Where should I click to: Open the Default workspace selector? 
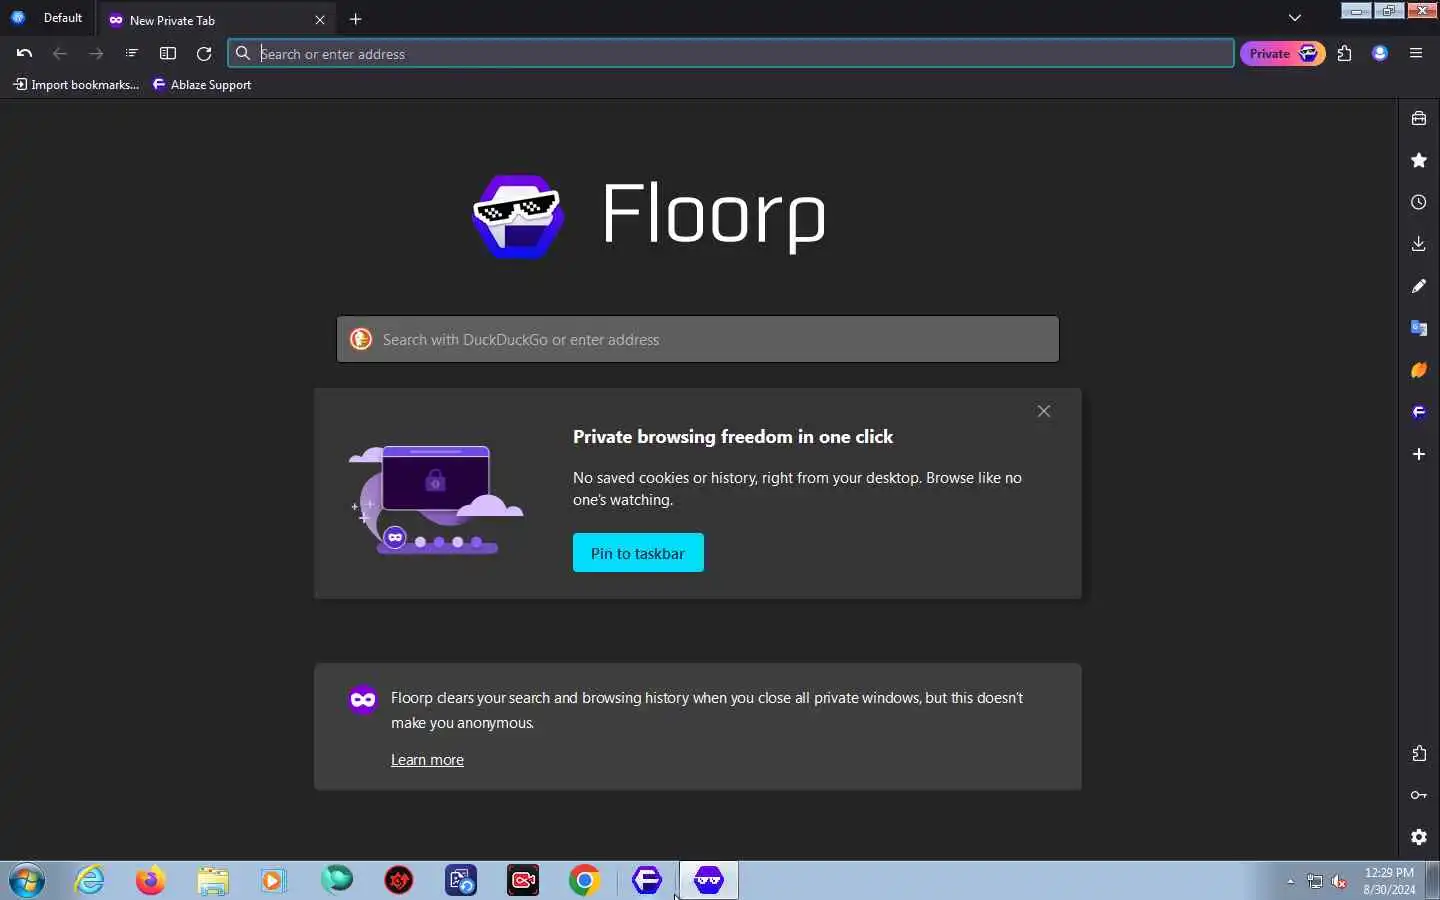point(47,18)
